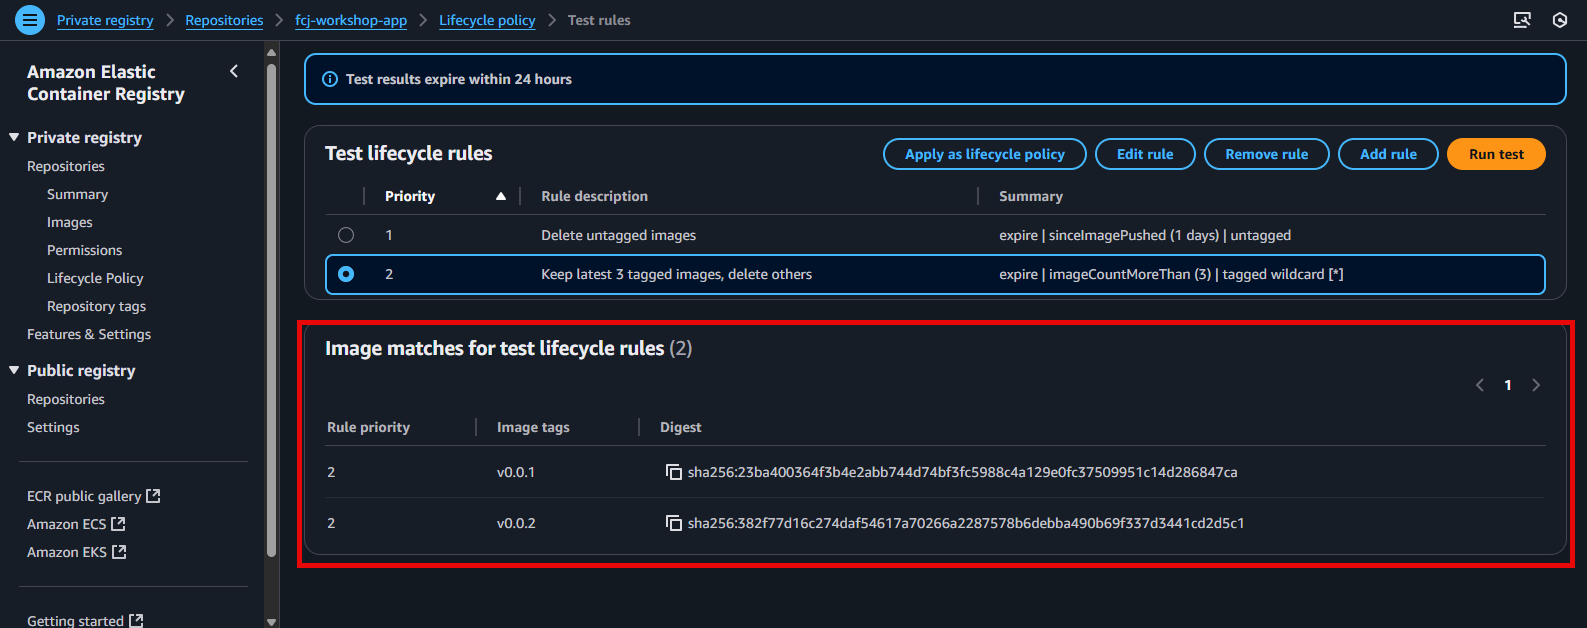Collapse the Public registry section
Screen dimensions: 1587x628
14,370
